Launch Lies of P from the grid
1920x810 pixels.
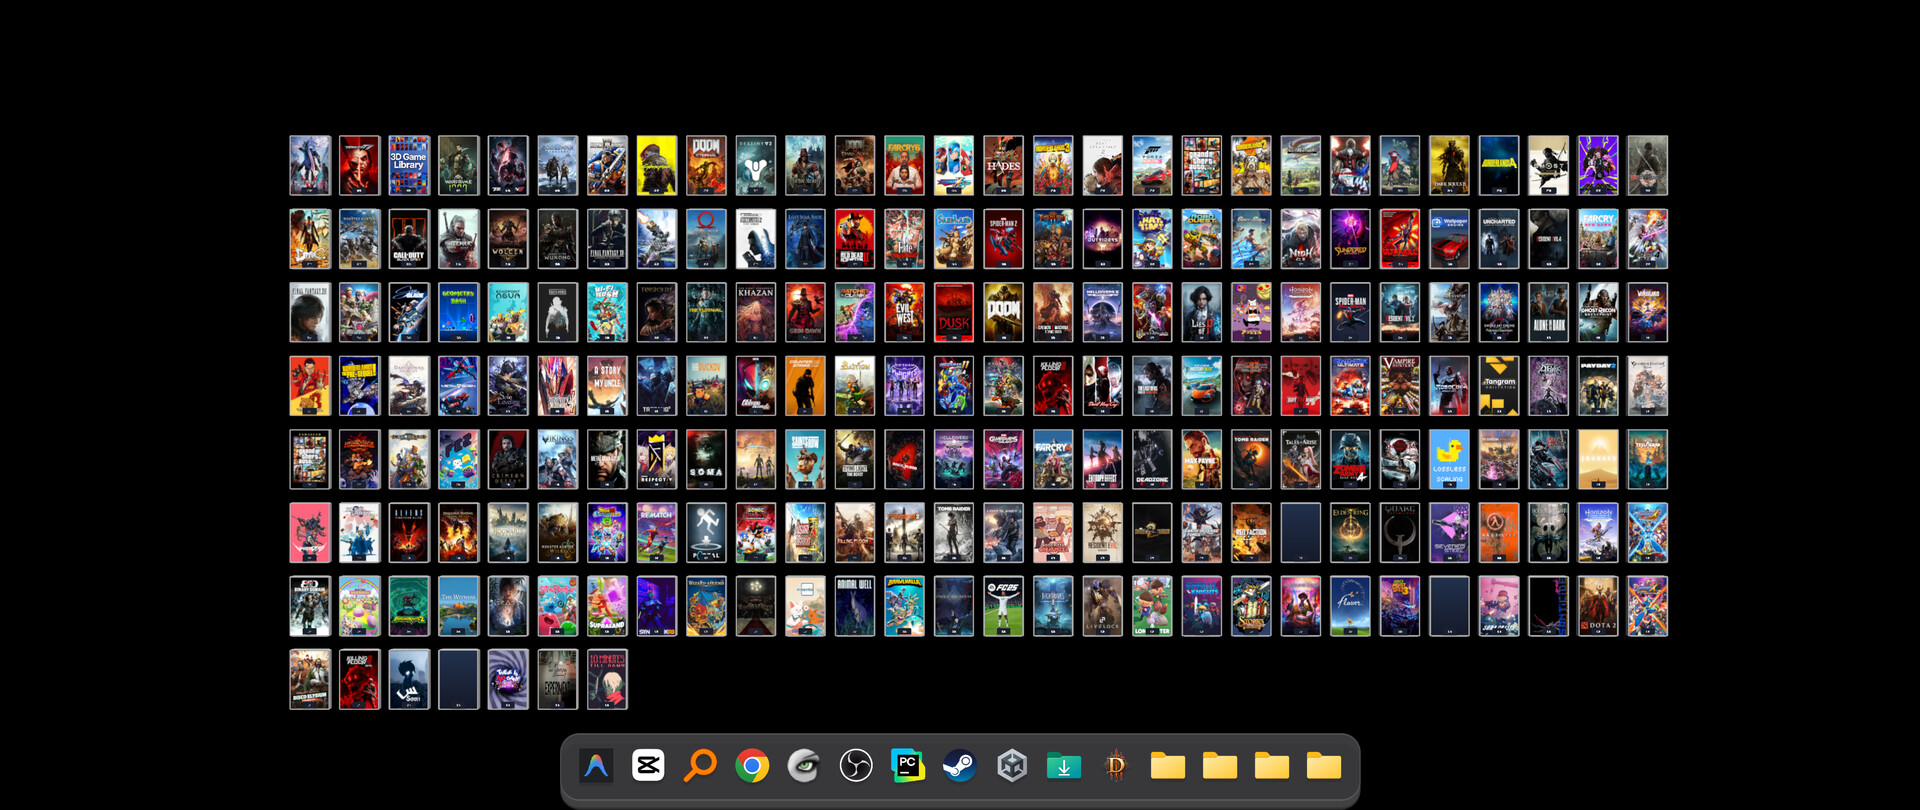1202,312
